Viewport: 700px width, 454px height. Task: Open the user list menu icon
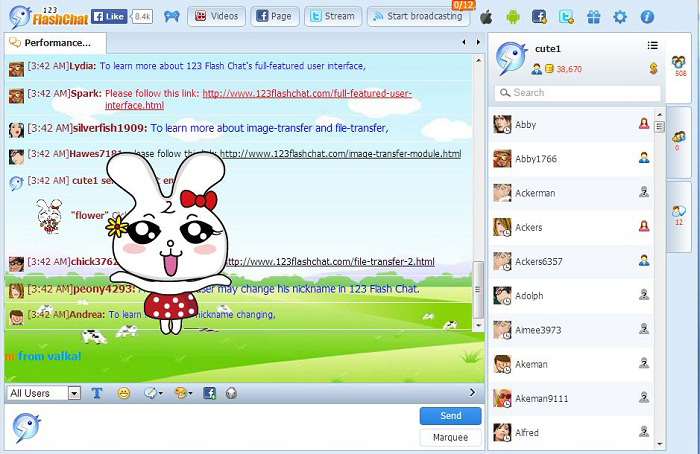[652, 46]
